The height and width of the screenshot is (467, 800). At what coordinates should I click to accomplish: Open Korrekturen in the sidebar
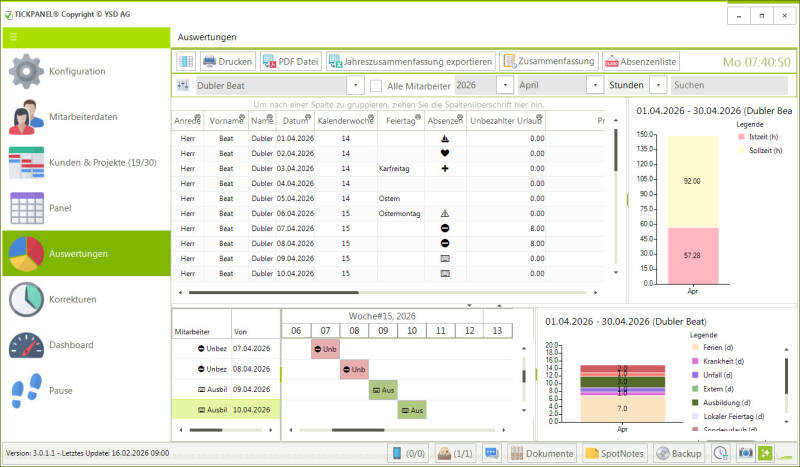click(86, 299)
